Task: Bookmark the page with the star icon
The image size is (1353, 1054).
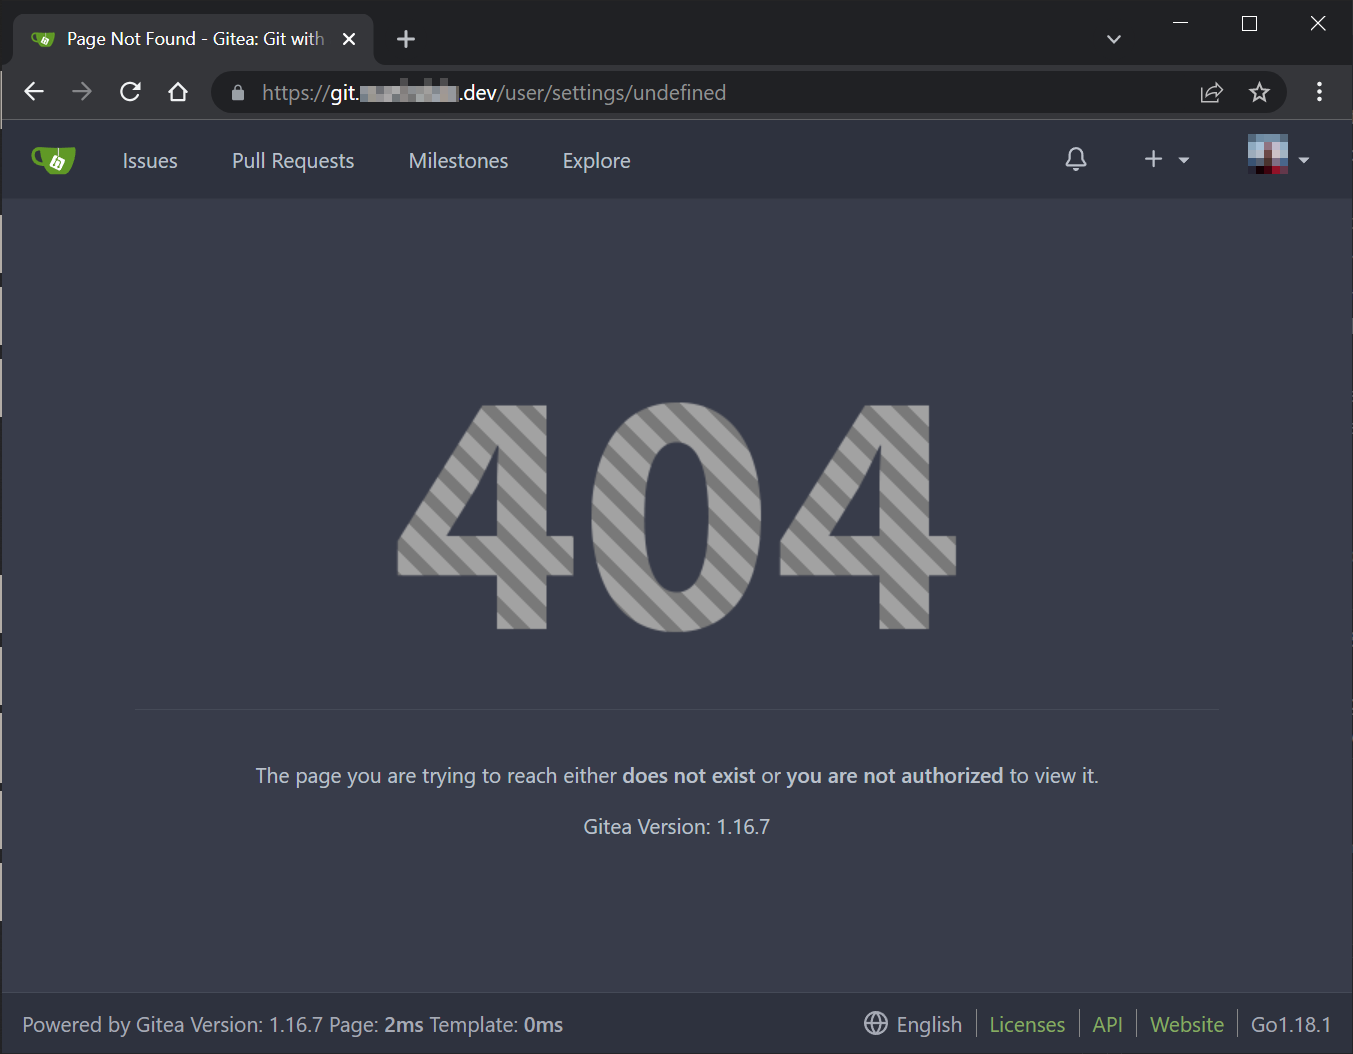Action: [x=1259, y=92]
